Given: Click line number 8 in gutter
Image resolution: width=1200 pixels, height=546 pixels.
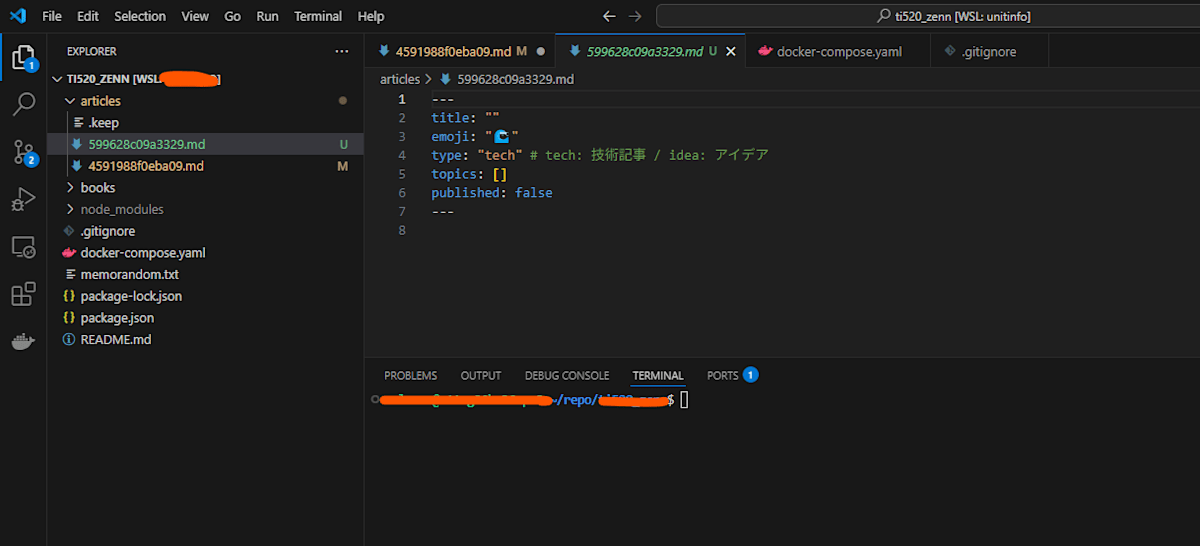Looking at the screenshot, I should (x=402, y=230).
